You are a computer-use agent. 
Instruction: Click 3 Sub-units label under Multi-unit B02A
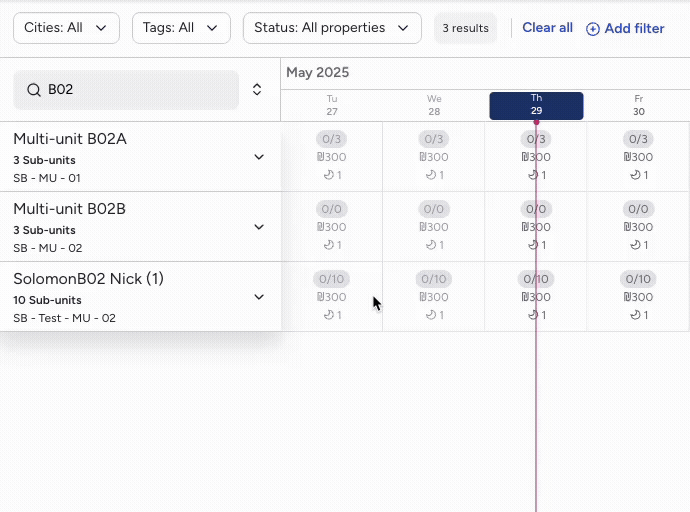pyautogui.click(x=44, y=160)
